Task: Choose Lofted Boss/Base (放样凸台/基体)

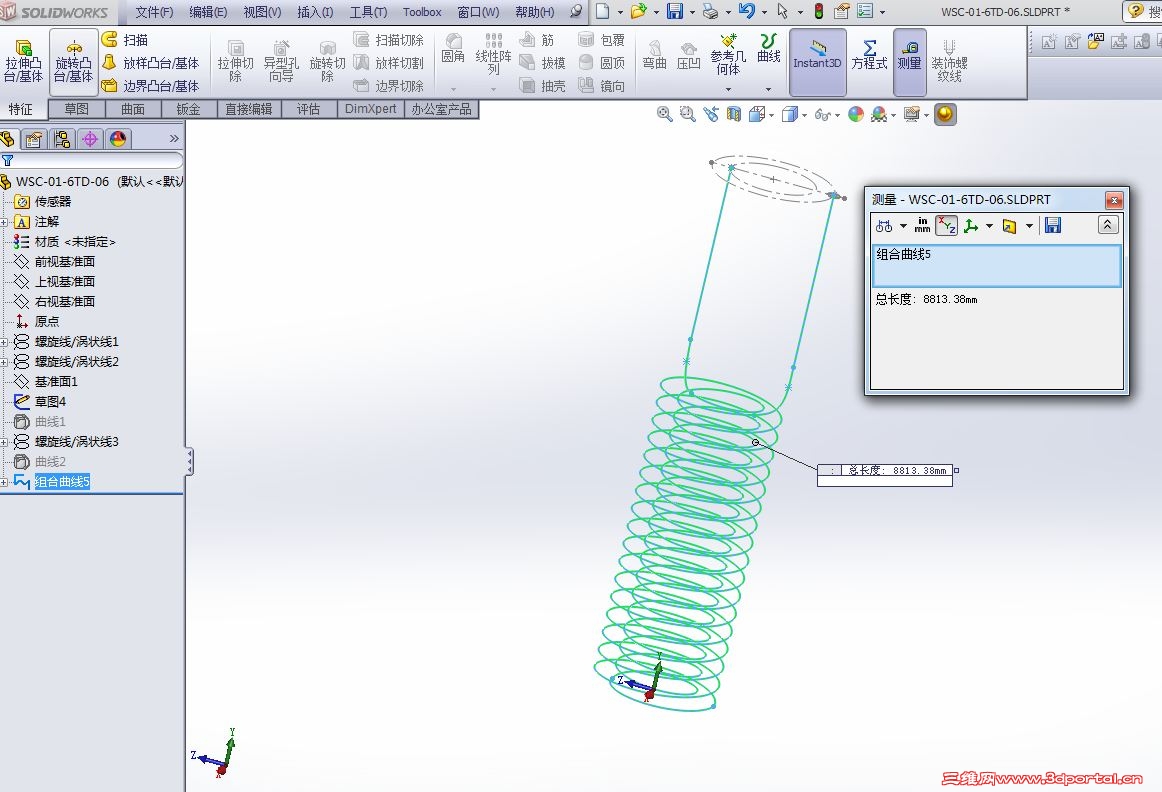Action: [x=150, y=63]
